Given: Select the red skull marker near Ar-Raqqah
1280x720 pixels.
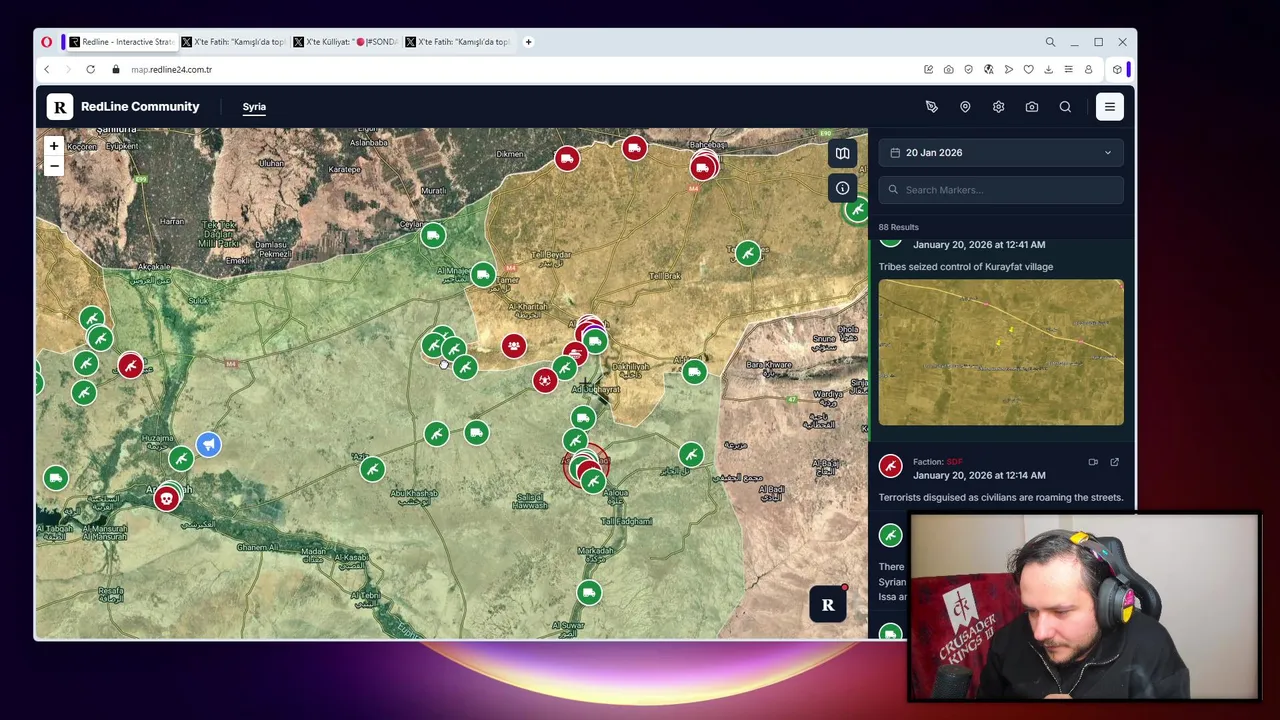Looking at the screenshot, I should (167, 497).
